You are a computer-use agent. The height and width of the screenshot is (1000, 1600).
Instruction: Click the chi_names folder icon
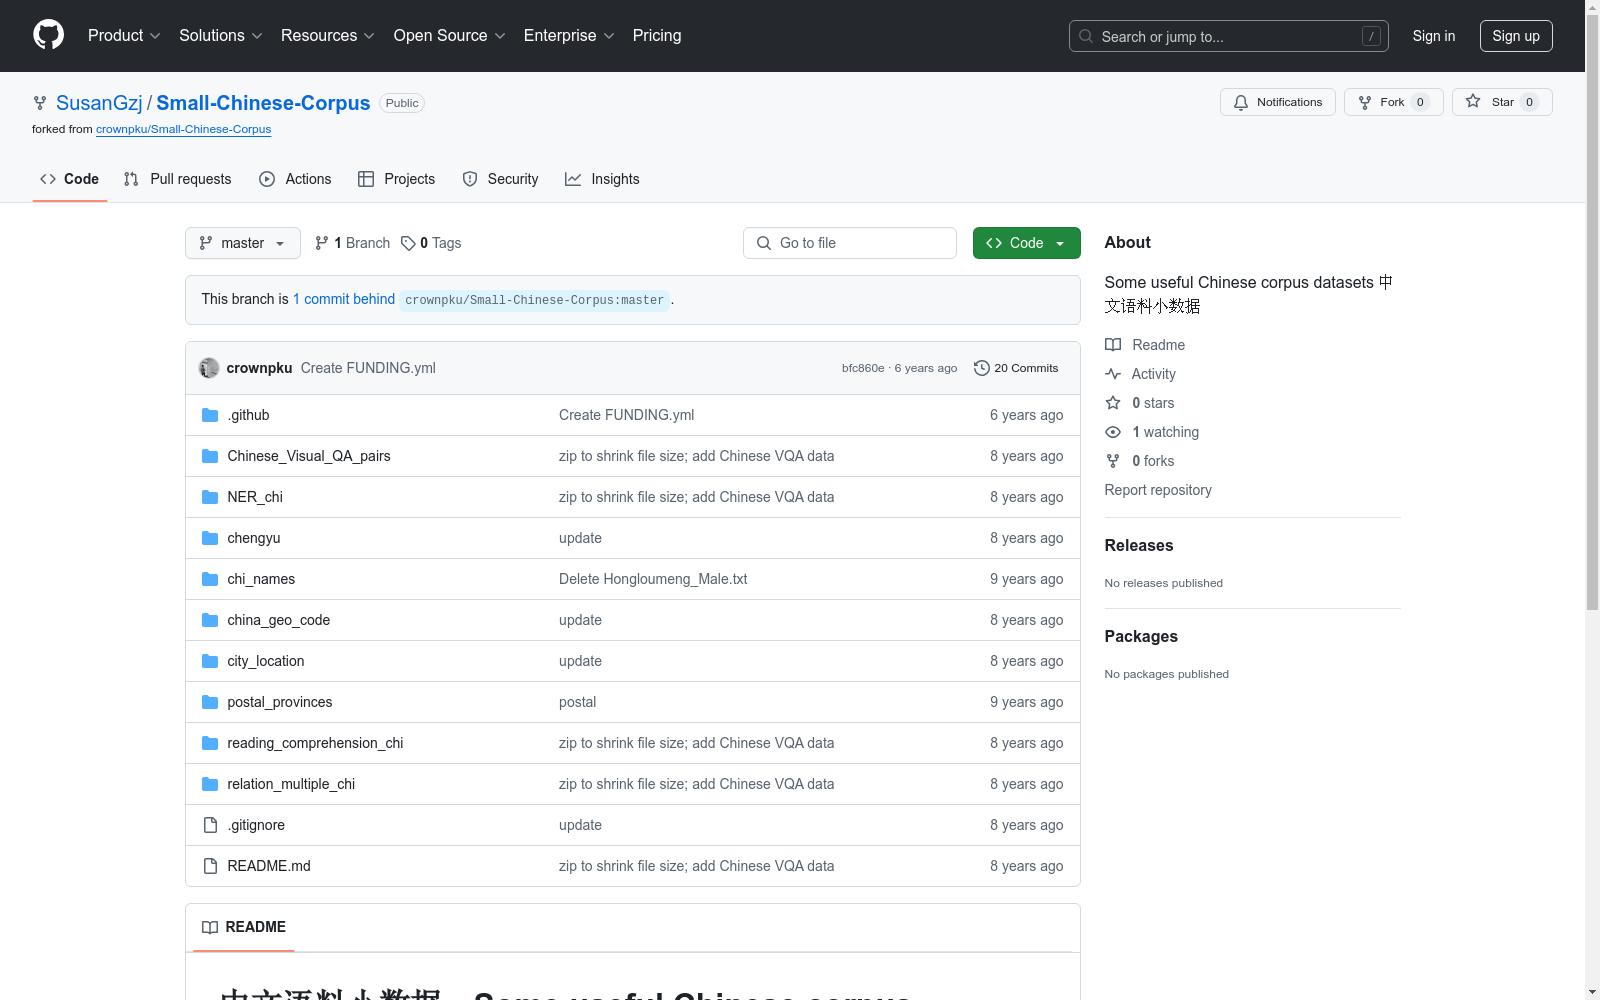pyautogui.click(x=210, y=579)
